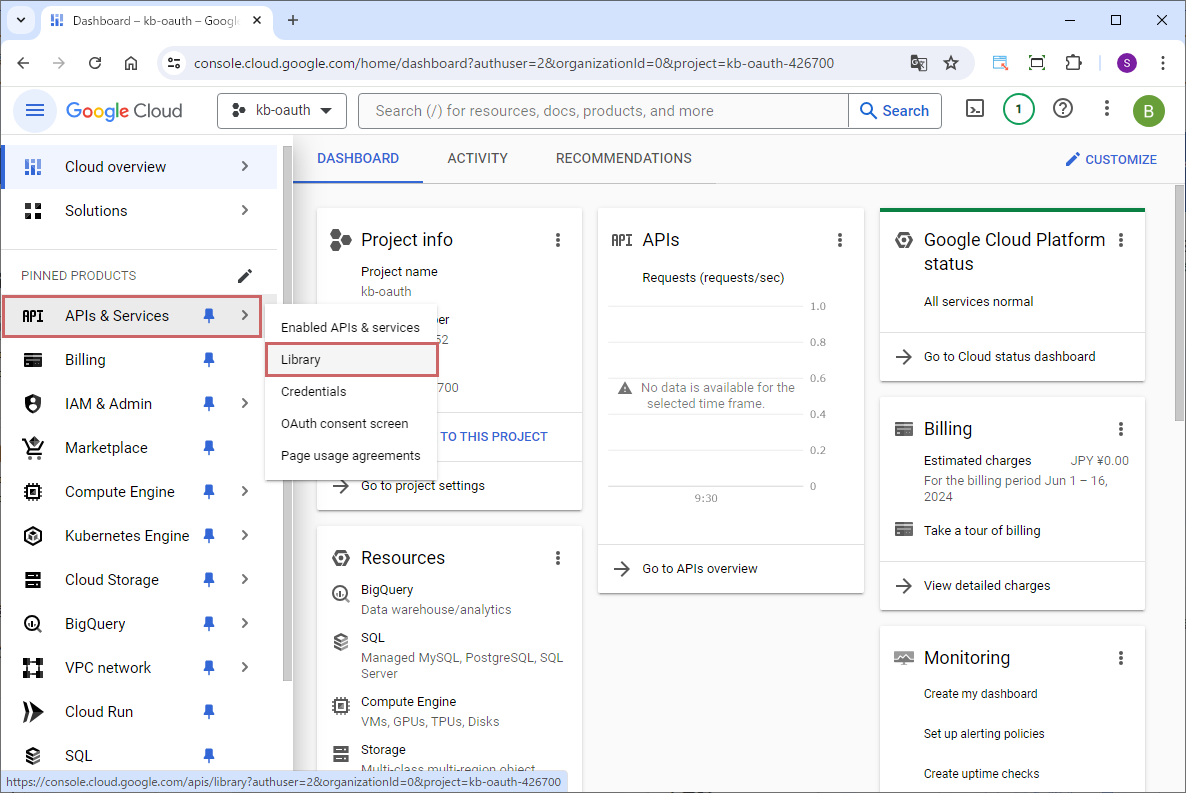Unpin Marketplace using its pin icon
The height and width of the screenshot is (793, 1186).
click(209, 448)
